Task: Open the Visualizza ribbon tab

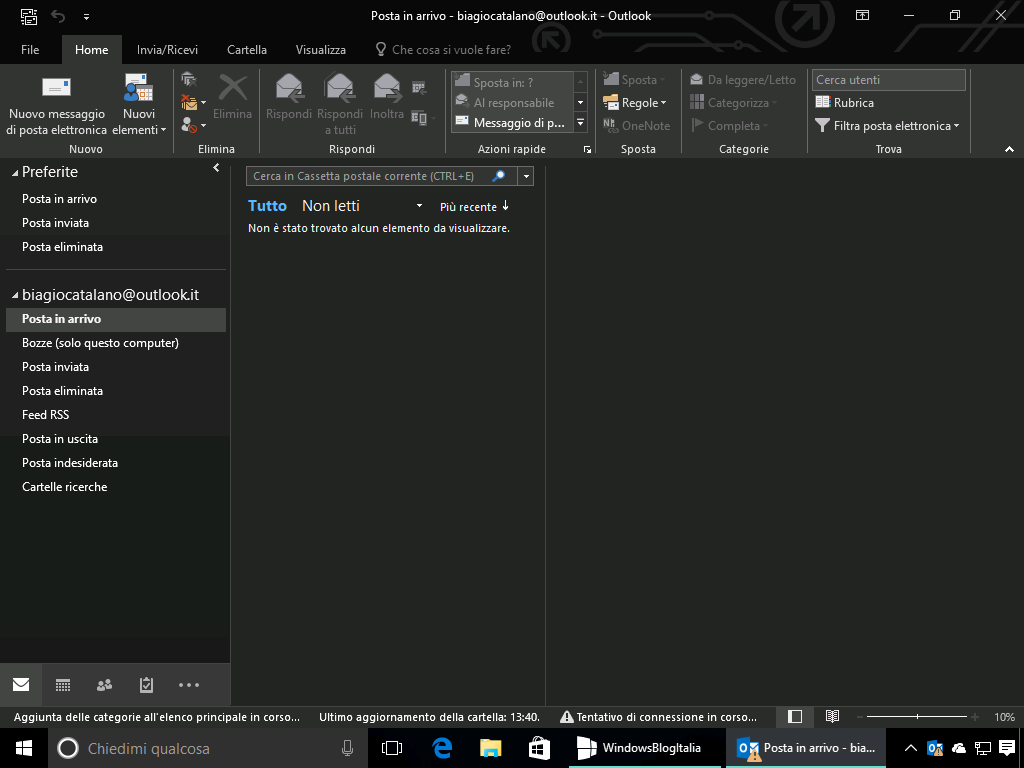Action: [x=320, y=49]
